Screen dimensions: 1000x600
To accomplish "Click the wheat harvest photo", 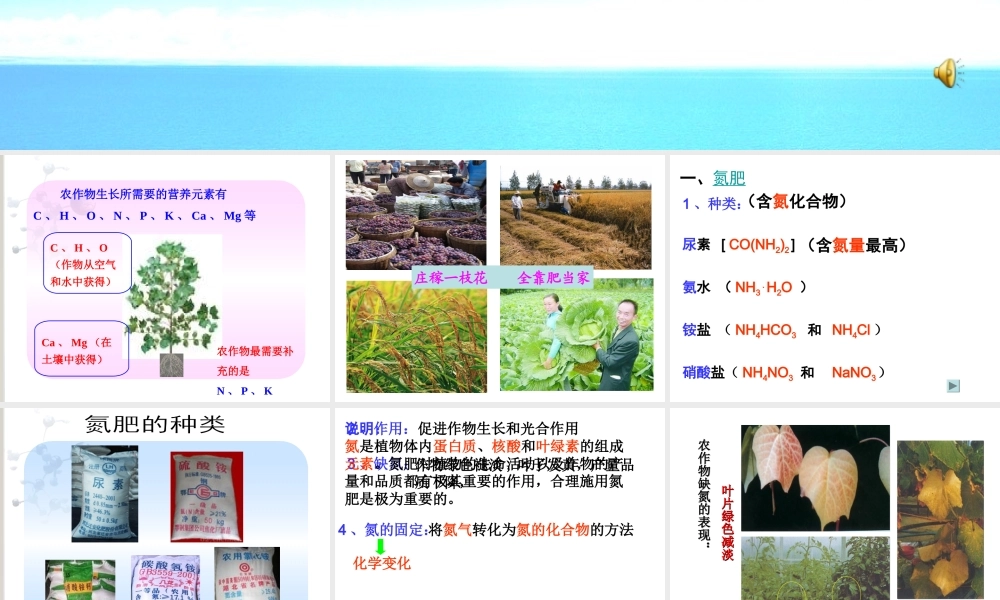I will coord(576,217).
